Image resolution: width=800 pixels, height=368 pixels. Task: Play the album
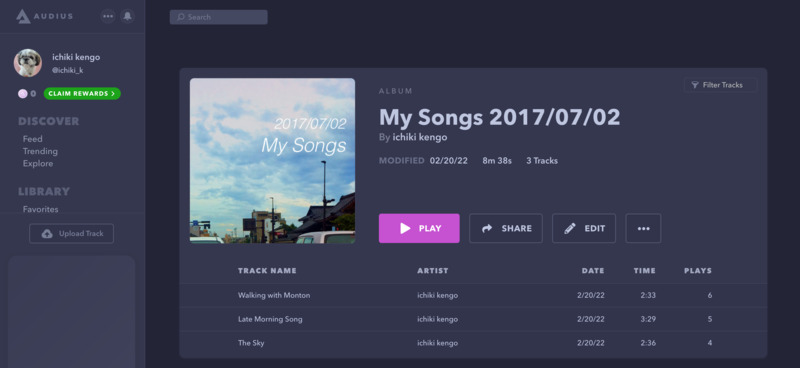coord(419,228)
